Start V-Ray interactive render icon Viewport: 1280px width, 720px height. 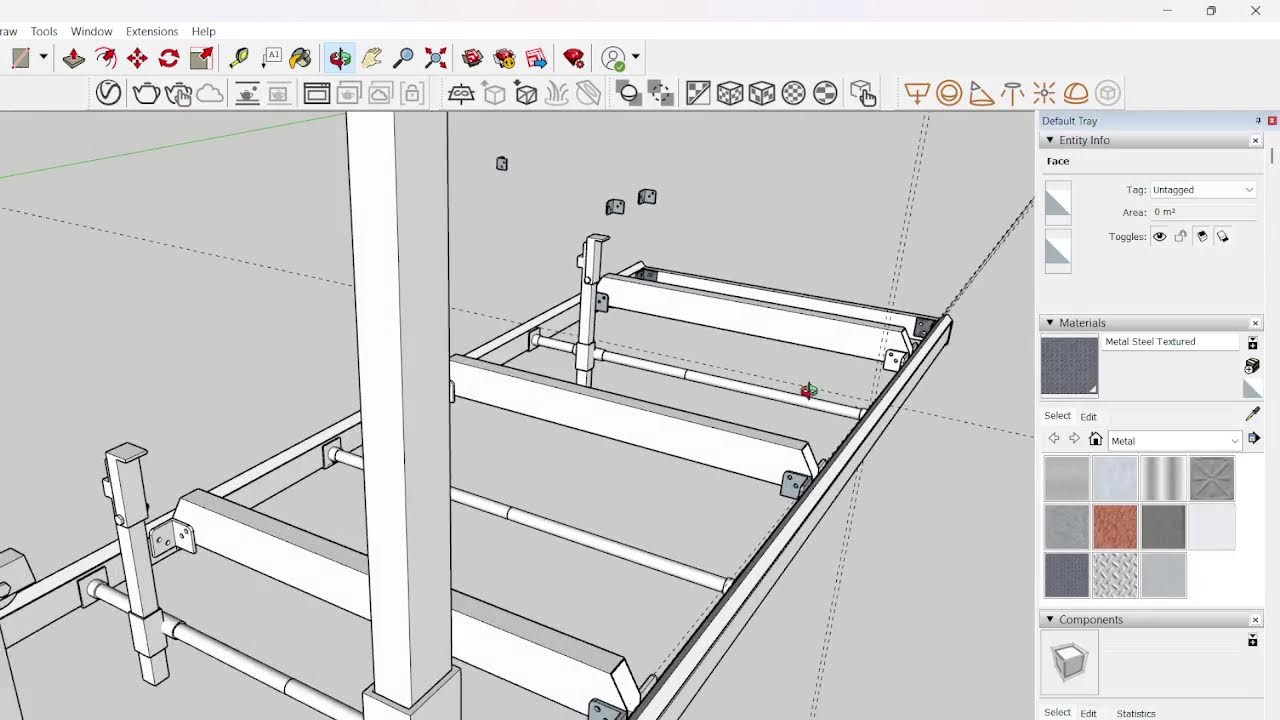tap(178, 94)
